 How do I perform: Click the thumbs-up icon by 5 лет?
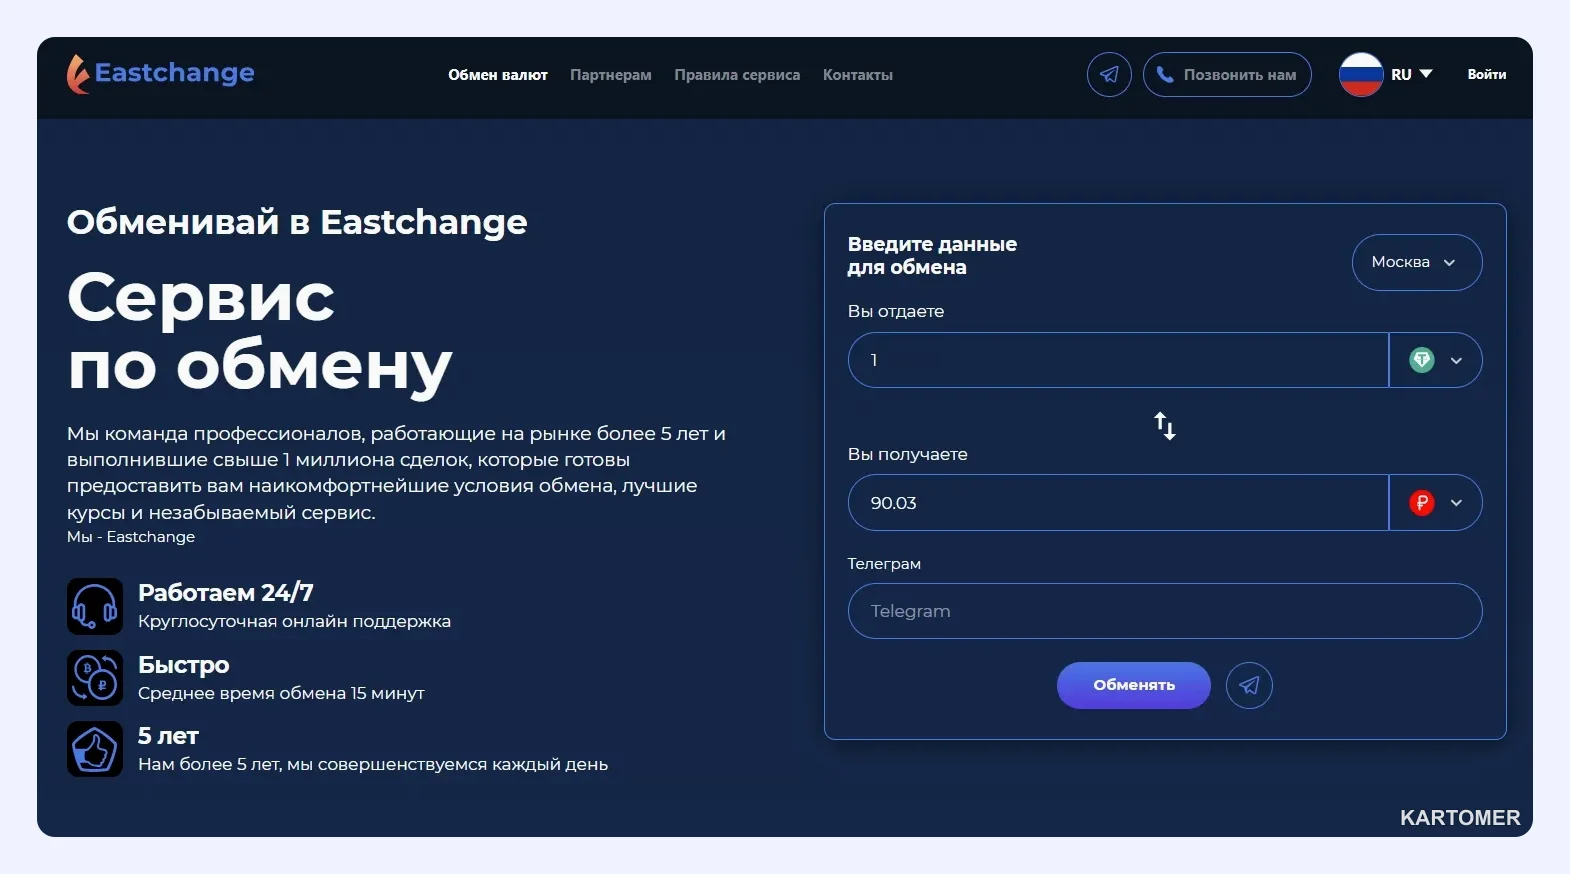click(x=95, y=749)
